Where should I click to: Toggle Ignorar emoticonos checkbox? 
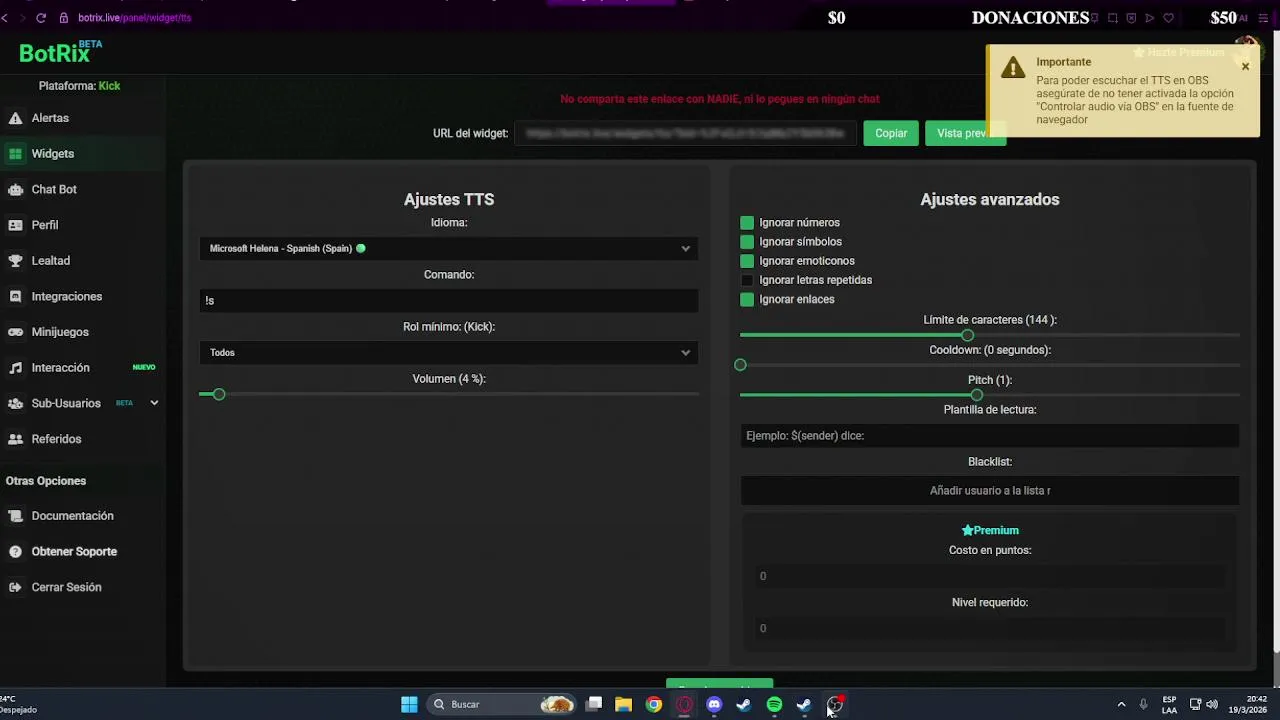[x=747, y=261]
